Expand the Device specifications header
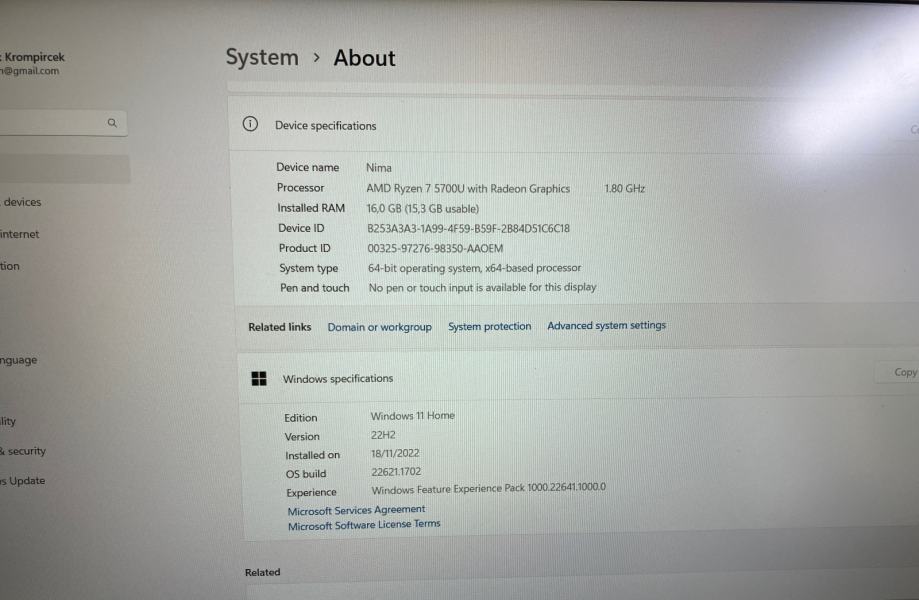The height and width of the screenshot is (600, 919). 573,125
